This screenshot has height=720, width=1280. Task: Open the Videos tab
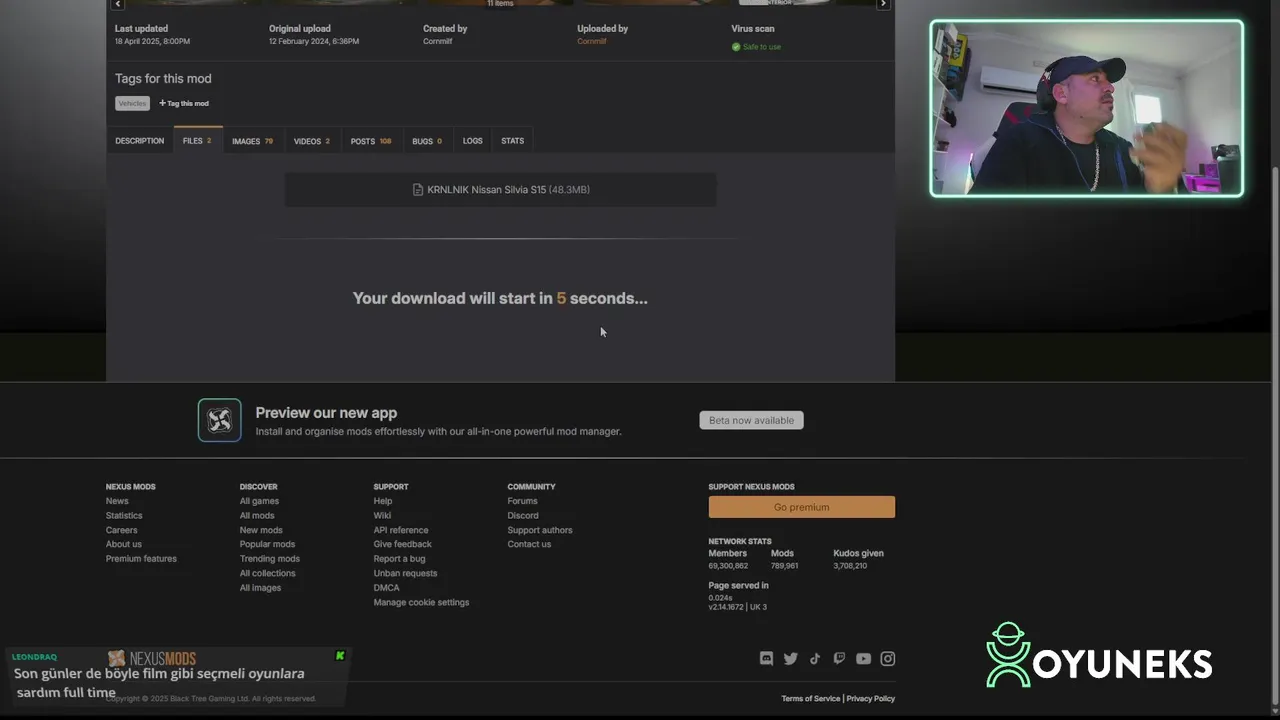311,141
